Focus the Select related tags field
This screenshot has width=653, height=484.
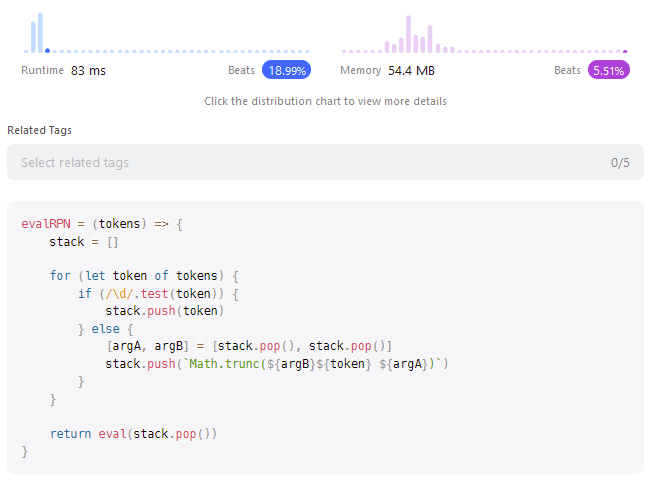point(300,162)
